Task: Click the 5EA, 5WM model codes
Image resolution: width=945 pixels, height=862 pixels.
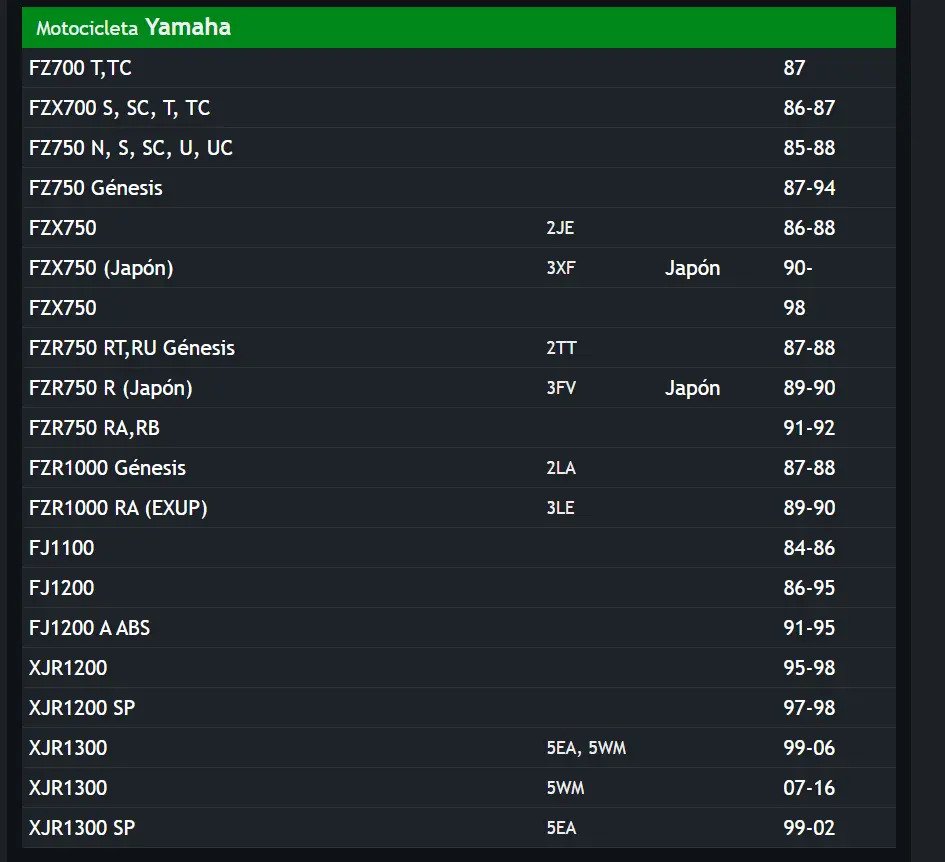Action: 586,748
